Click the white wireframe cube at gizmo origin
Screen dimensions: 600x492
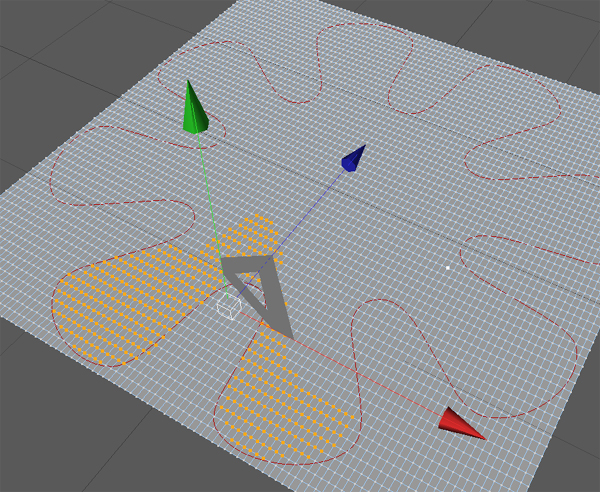click(x=229, y=307)
